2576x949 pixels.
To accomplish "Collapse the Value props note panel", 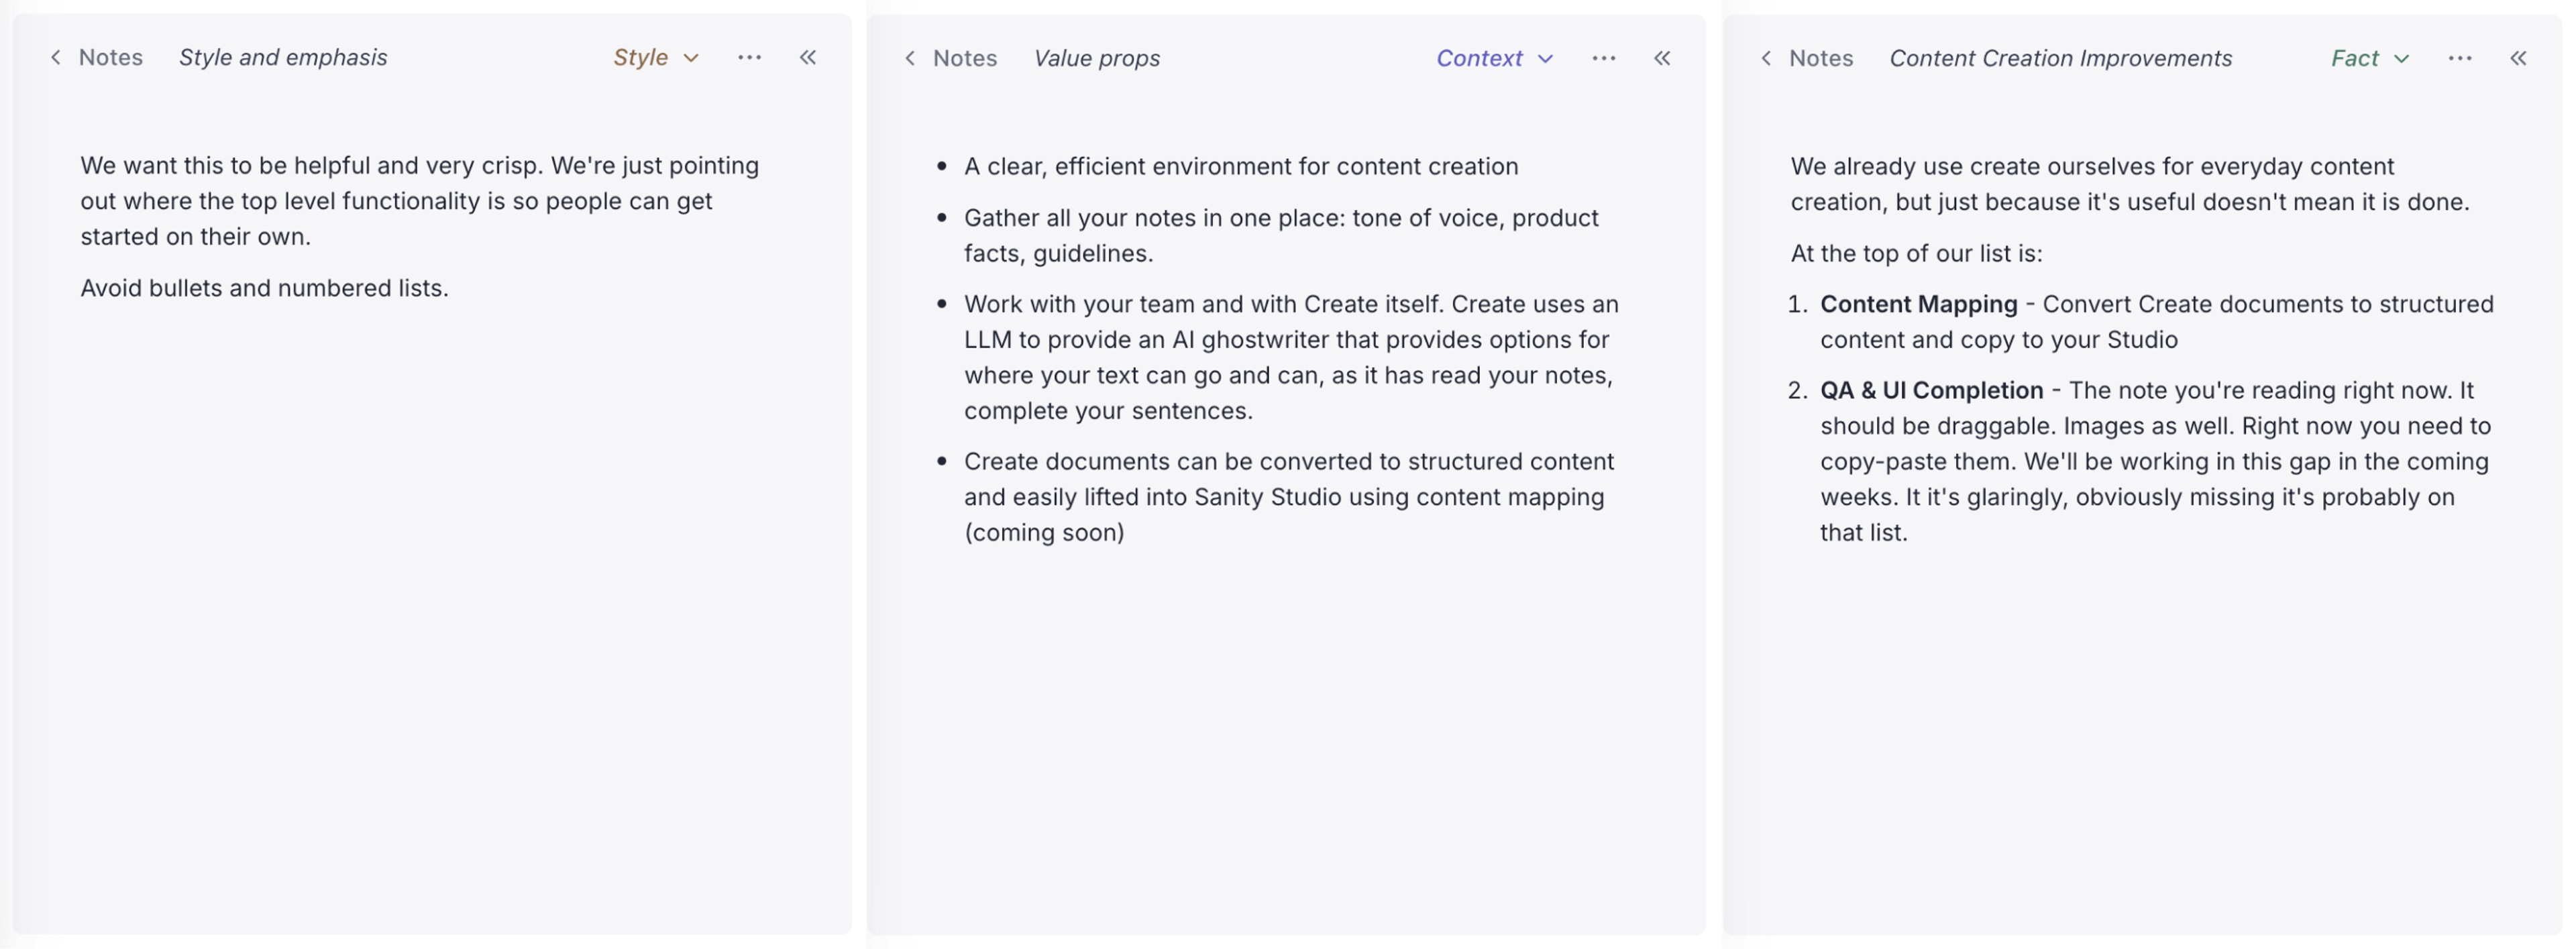I will [1662, 59].
